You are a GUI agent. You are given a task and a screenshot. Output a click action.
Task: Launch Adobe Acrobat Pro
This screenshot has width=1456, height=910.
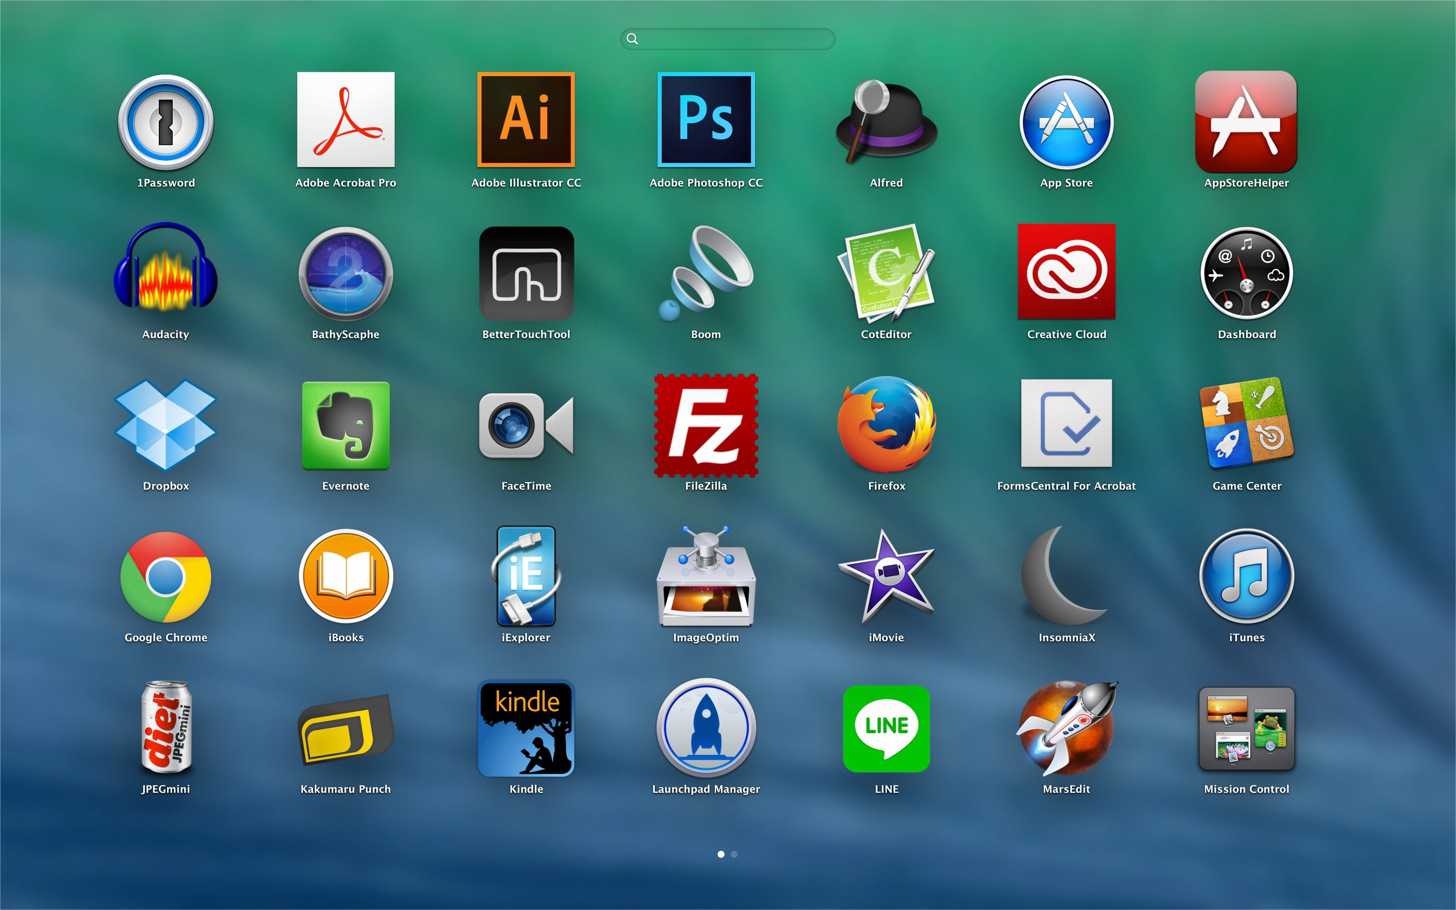pyautogui.click(x=346, y=120)
